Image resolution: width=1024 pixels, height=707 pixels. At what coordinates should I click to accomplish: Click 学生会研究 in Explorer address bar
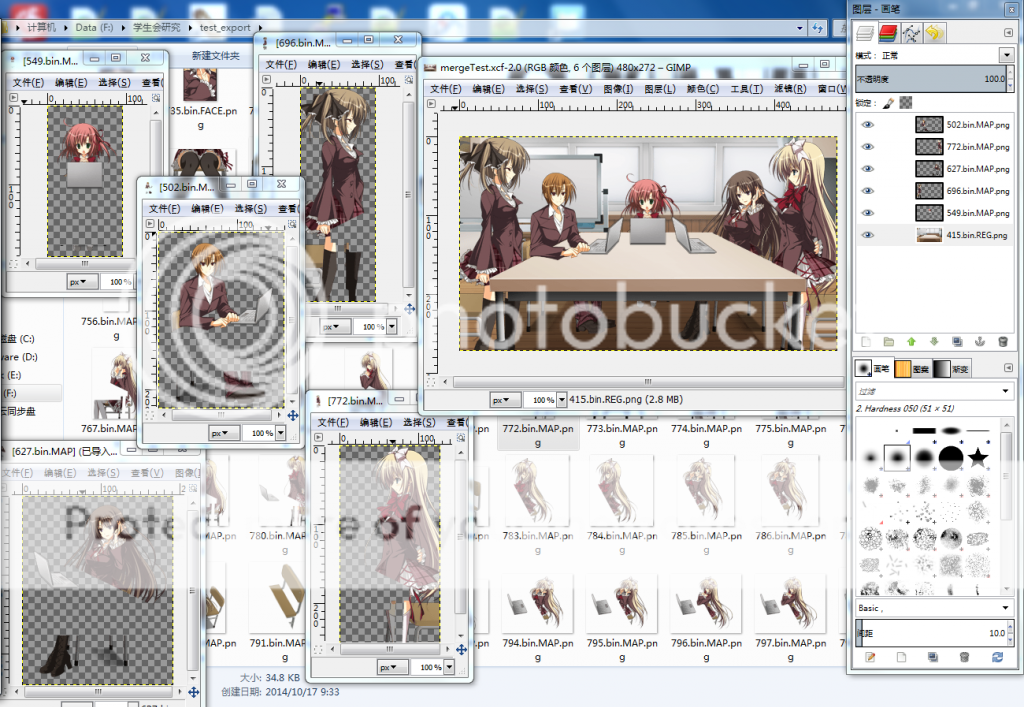(x=157, y=27)
